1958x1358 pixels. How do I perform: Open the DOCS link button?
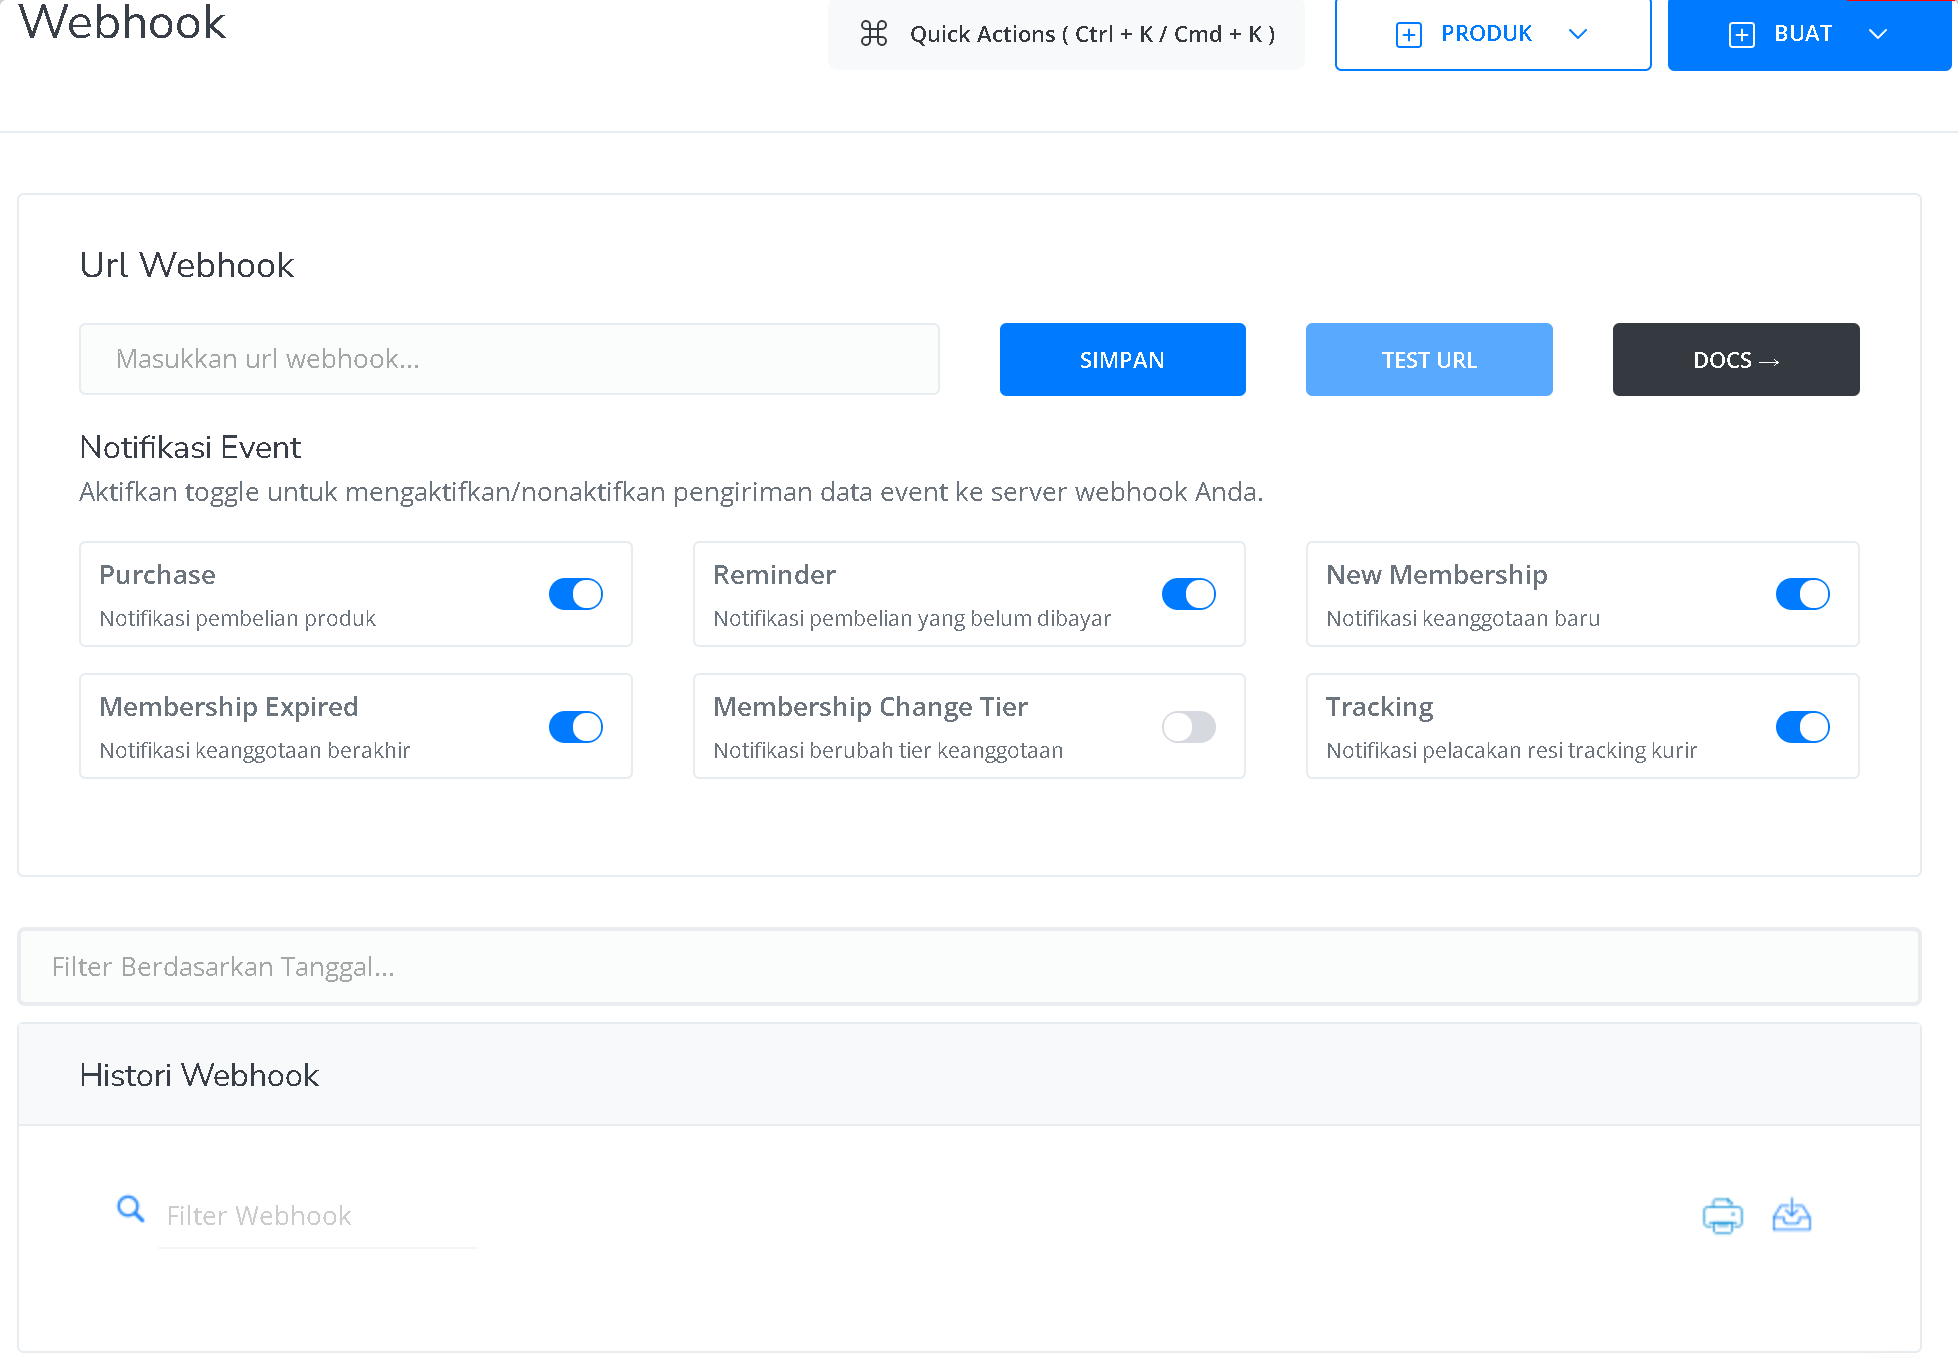(x=1736, y=360)
